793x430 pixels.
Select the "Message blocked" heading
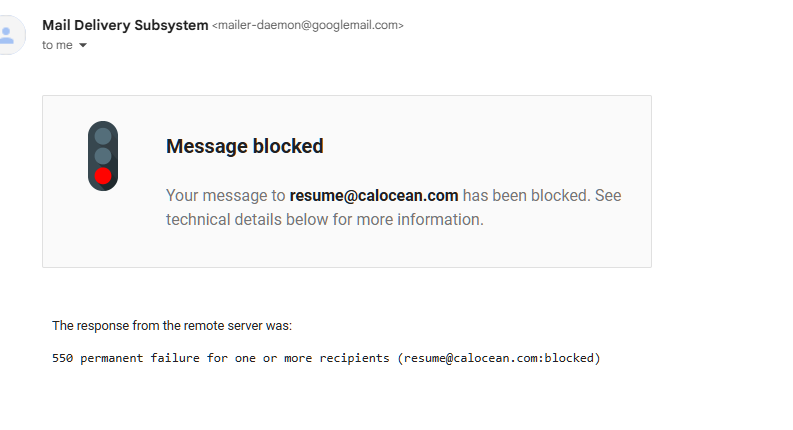pos(244,146)
